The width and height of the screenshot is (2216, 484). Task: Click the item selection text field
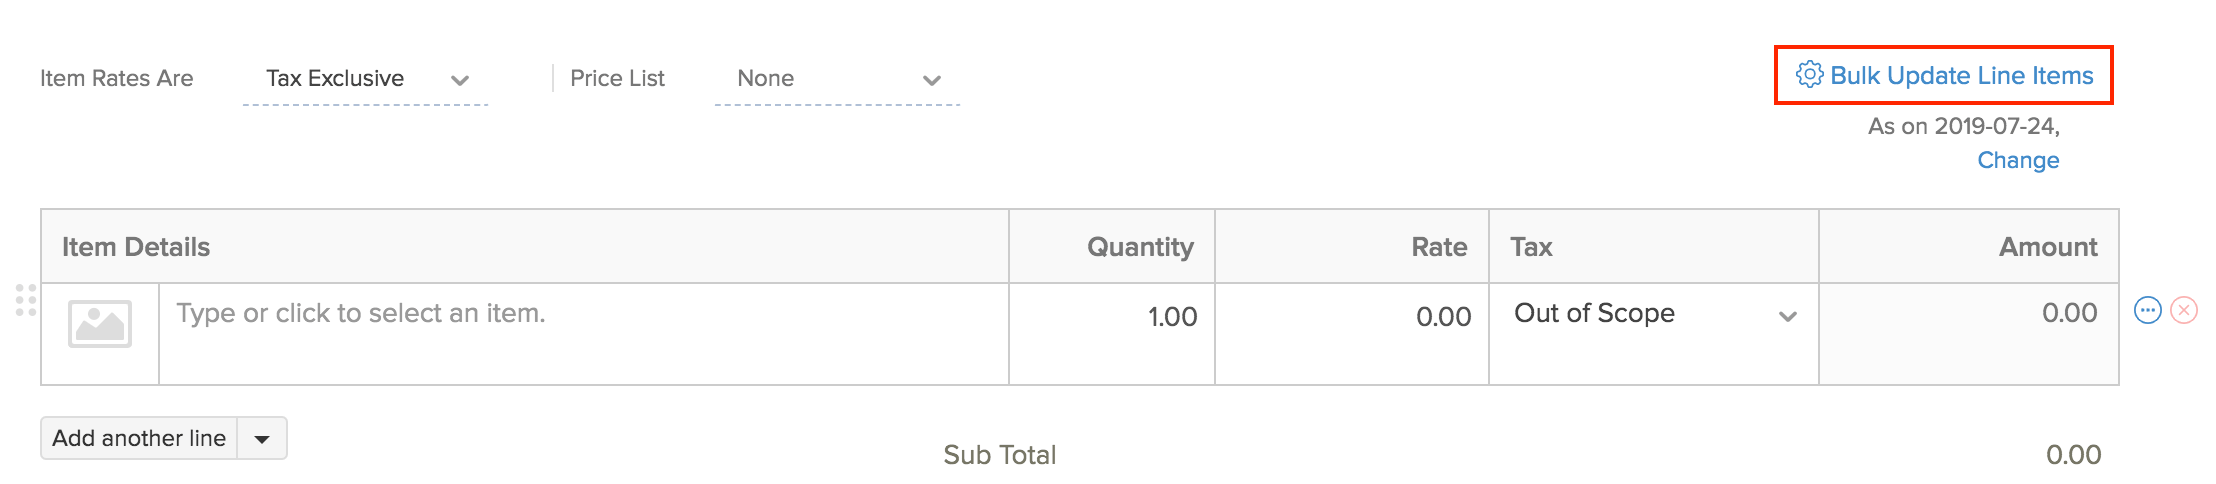coord(580,314)
